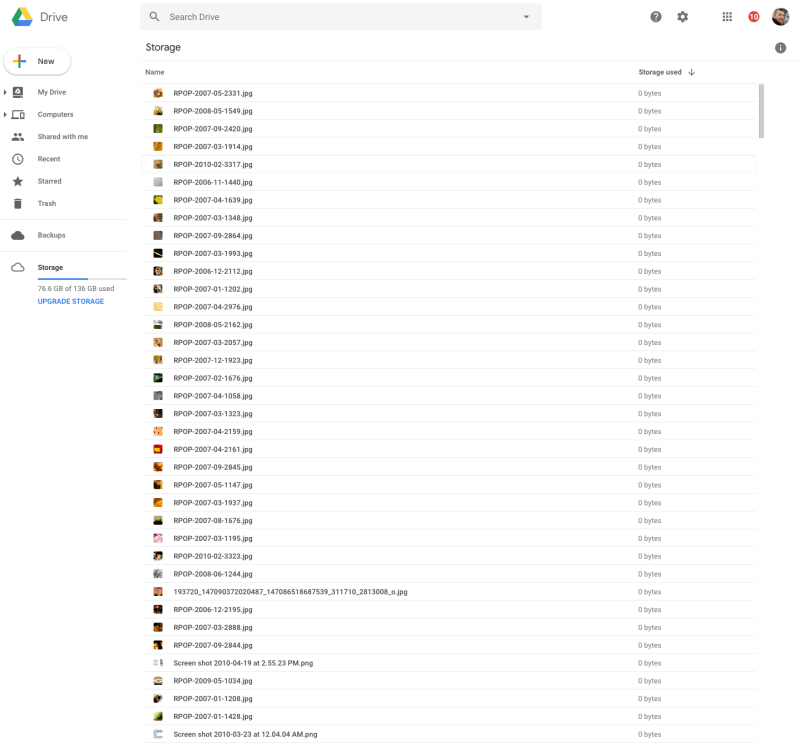This screenshot has height=744, width=799.
Task: Show details with the info icon
Action: click(780, 48)
